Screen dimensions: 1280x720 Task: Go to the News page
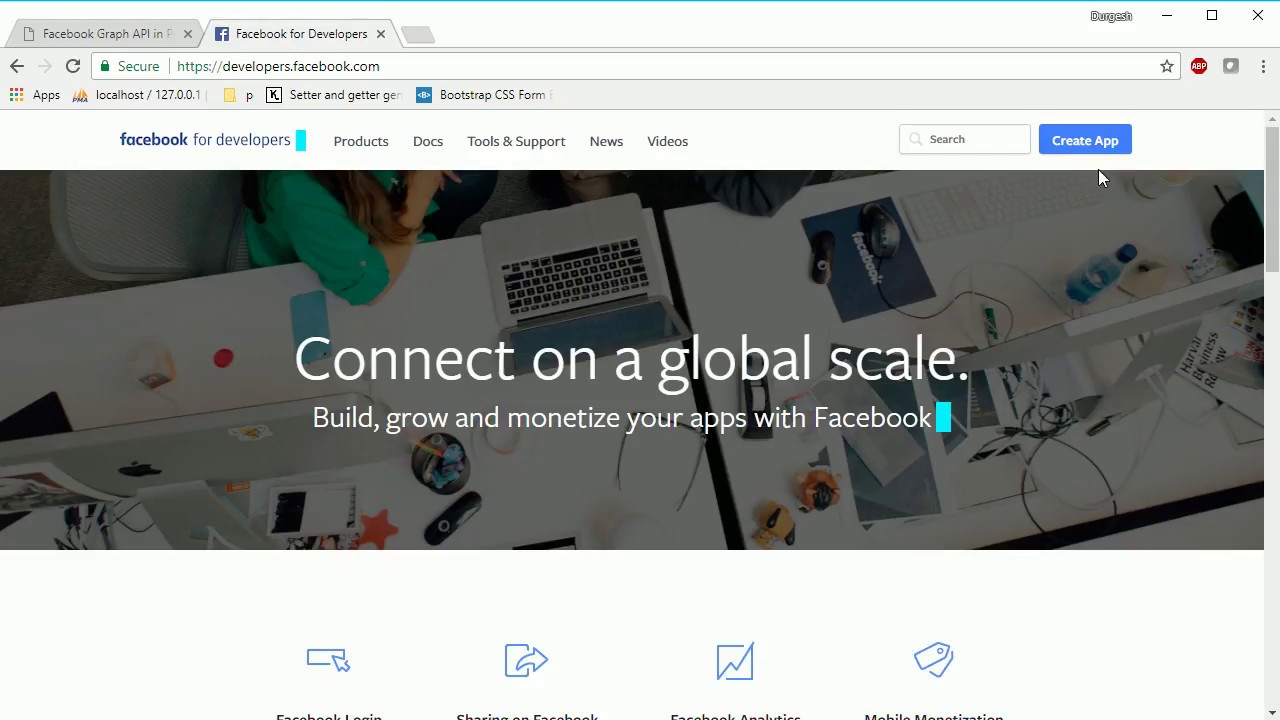(x=606, y=141)
